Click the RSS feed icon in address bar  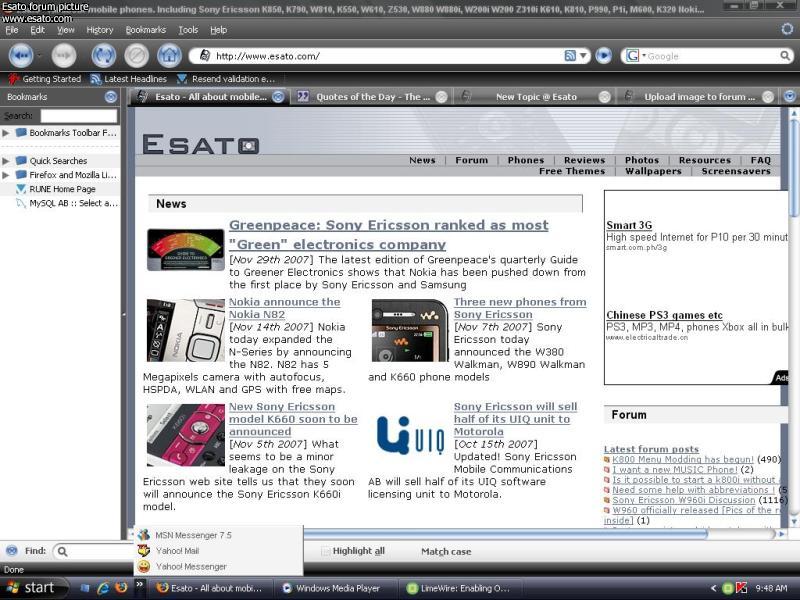570,56
